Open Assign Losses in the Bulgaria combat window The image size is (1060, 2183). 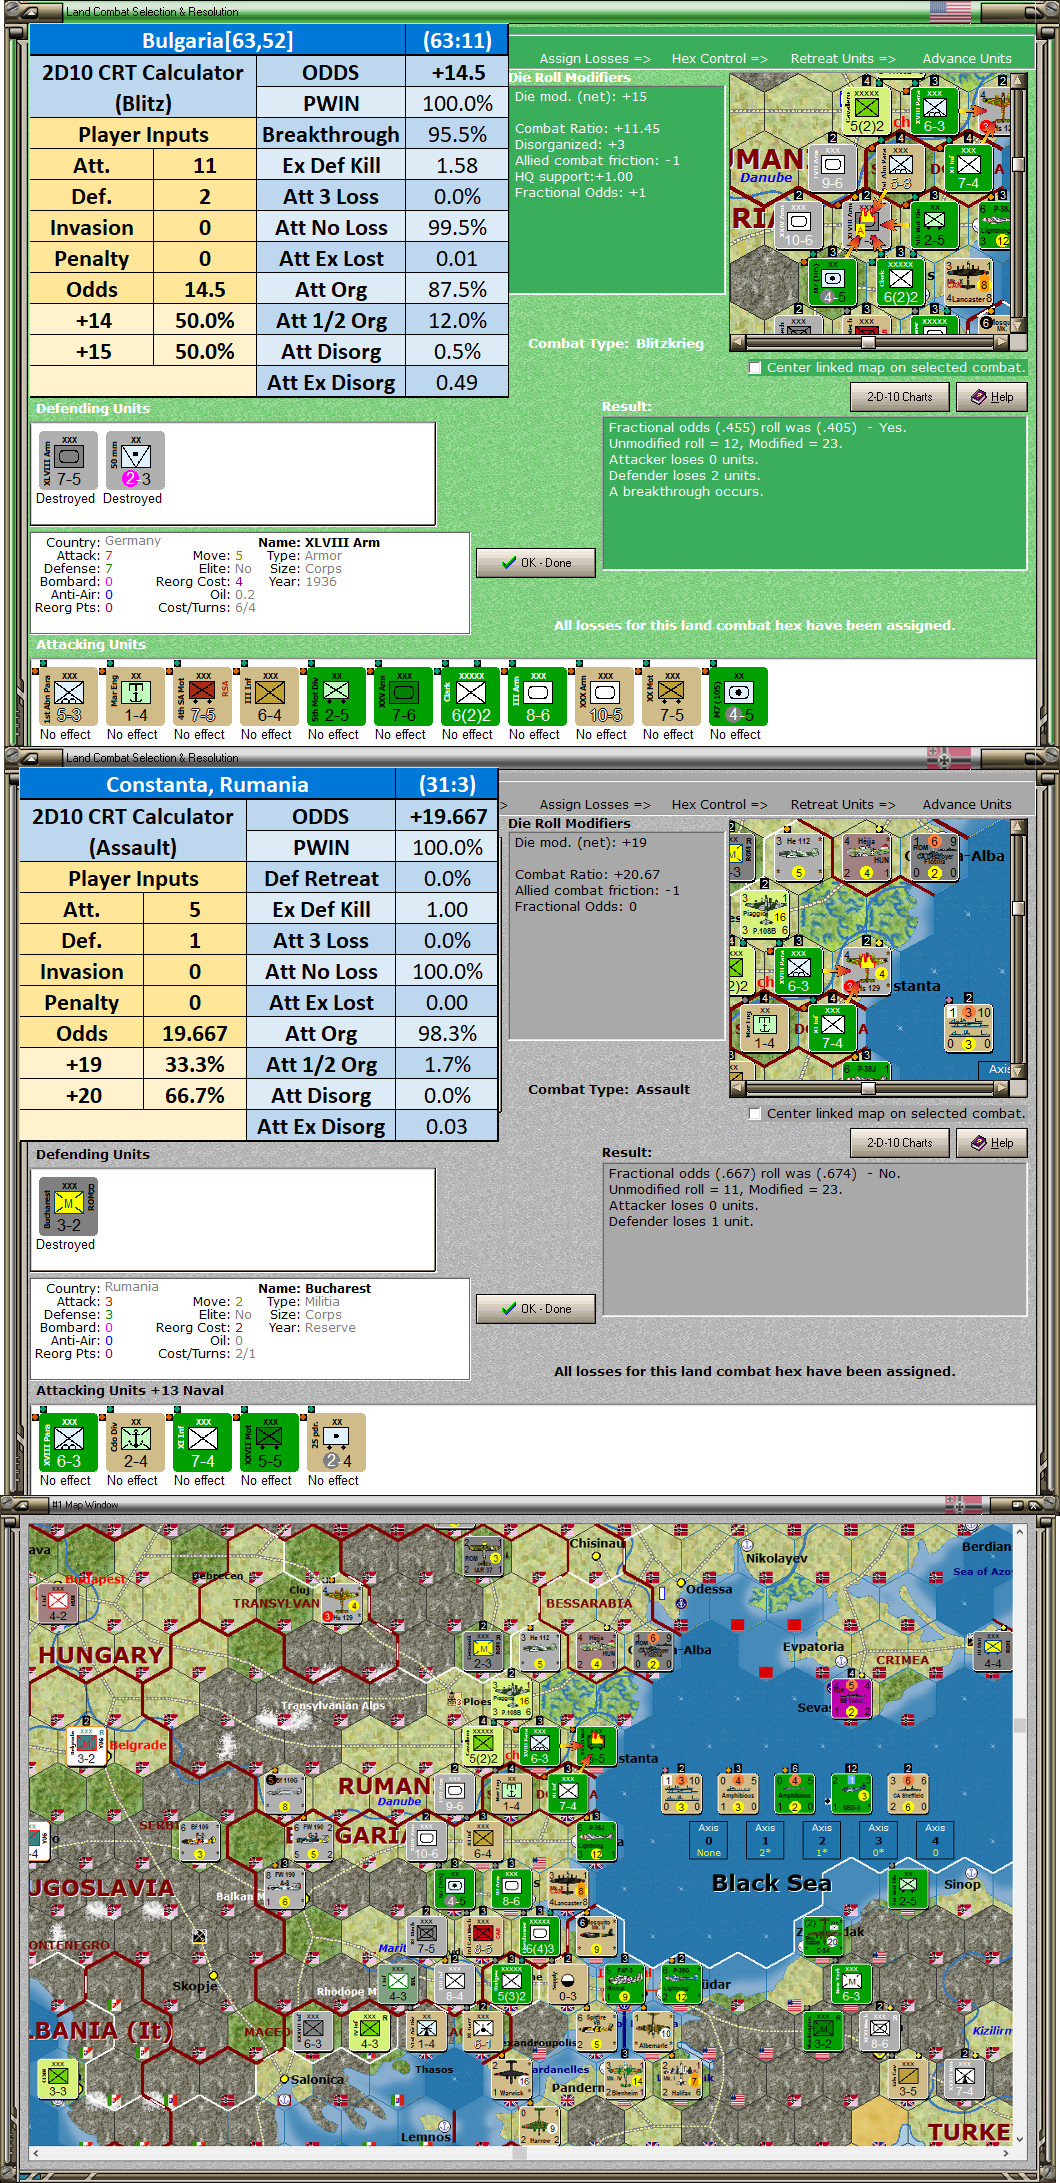(x=595, y=59)
